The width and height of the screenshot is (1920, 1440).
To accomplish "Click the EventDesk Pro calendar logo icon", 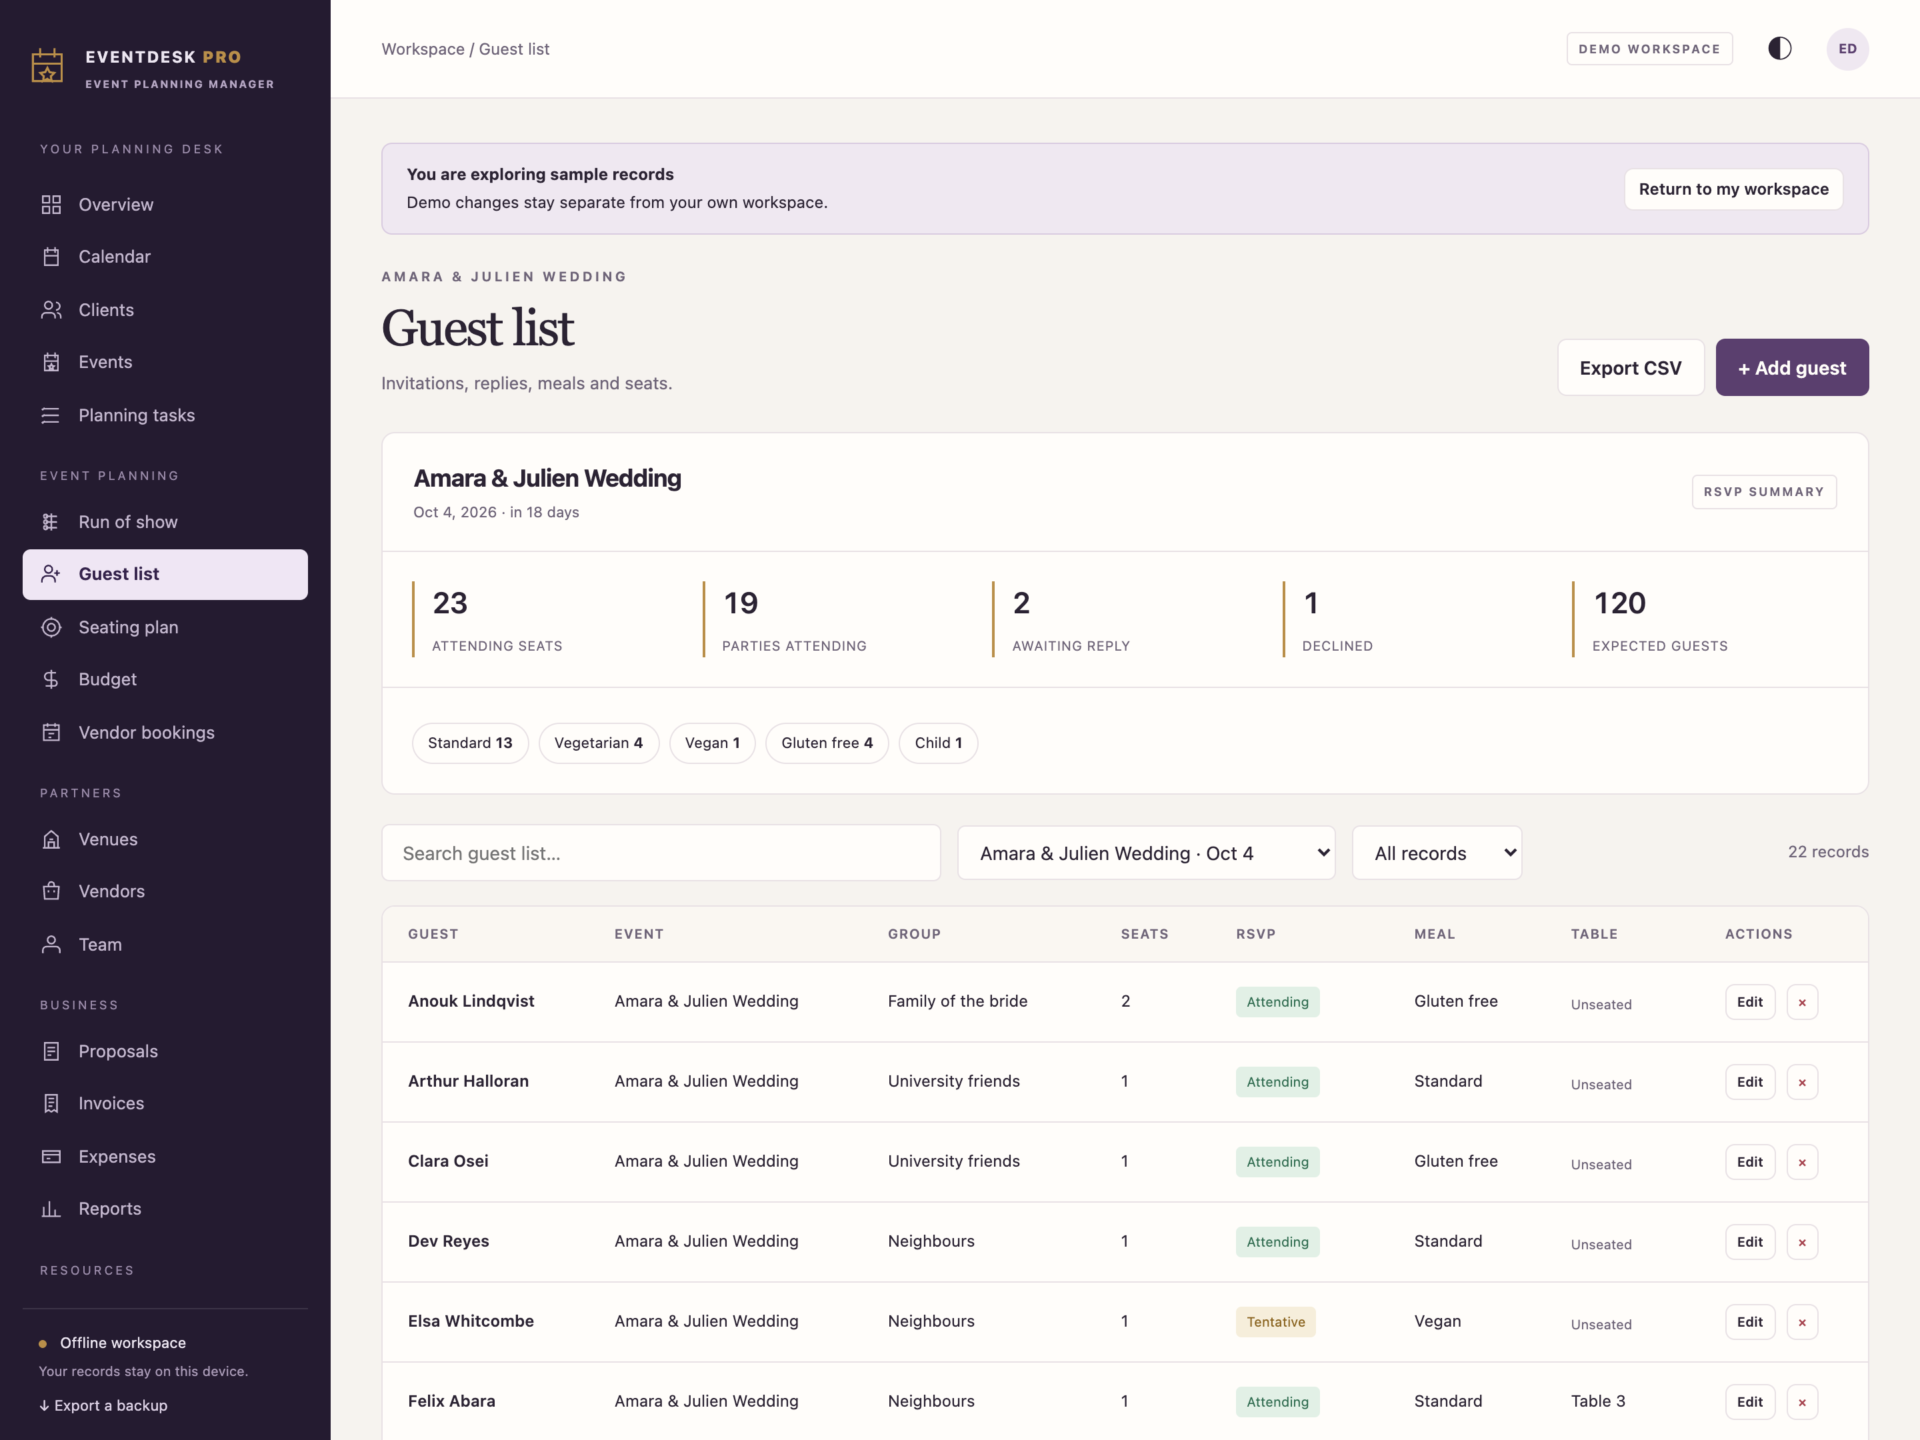I will (x=47, y=66).
